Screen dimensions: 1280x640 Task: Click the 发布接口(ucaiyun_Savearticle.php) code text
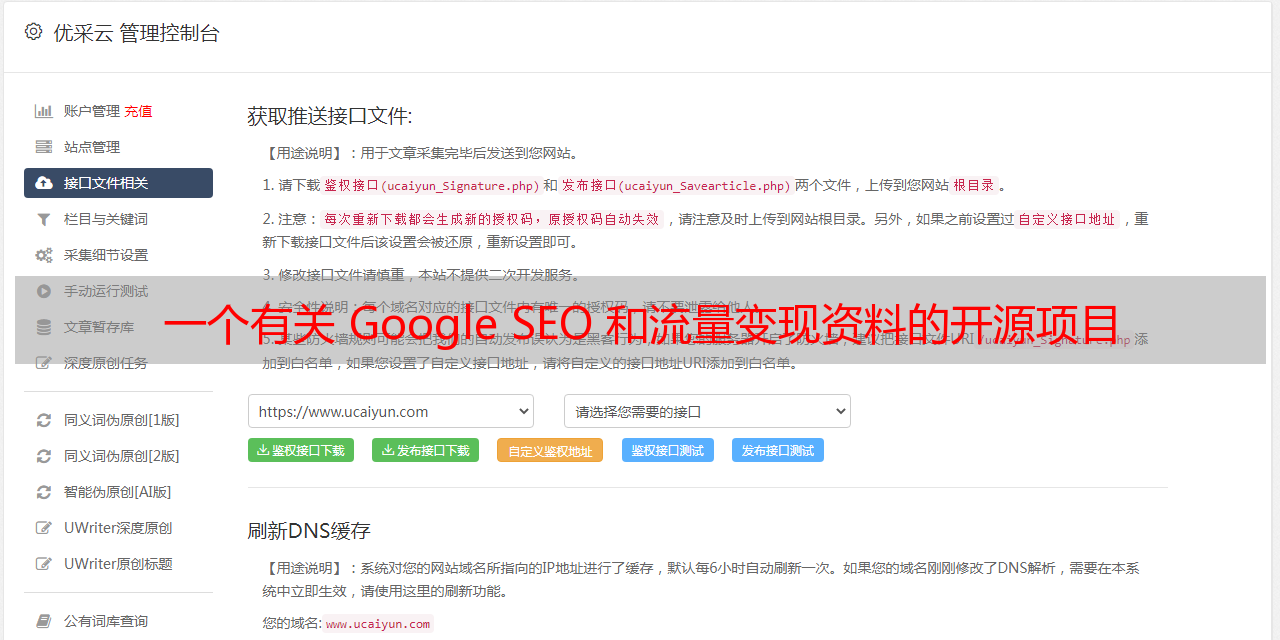pyautogui.click(x=676, y=185)
